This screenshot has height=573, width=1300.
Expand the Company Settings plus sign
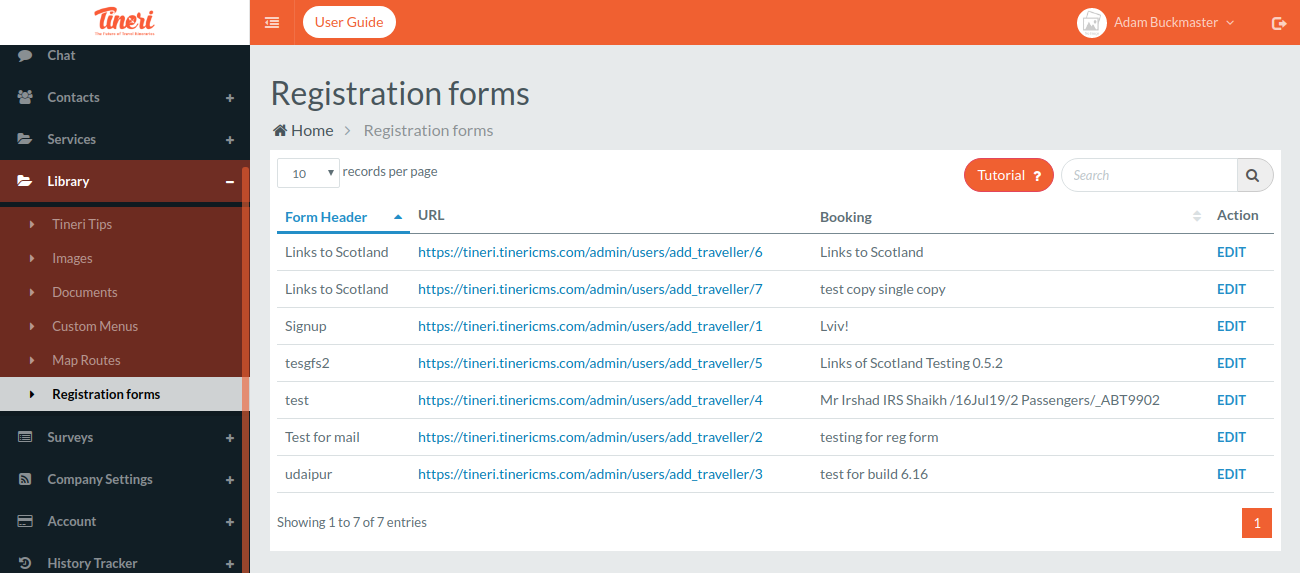[x=230, y=480]
